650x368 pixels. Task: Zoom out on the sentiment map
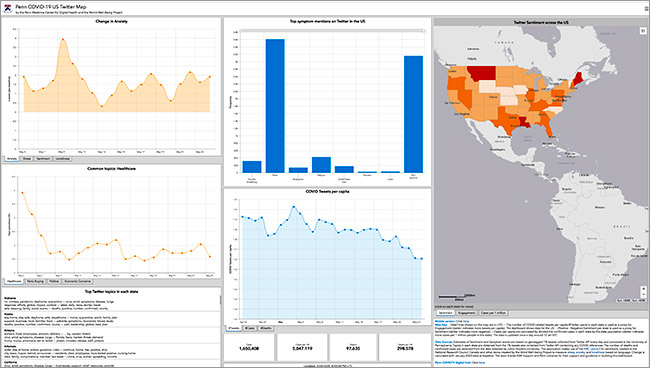643,294
